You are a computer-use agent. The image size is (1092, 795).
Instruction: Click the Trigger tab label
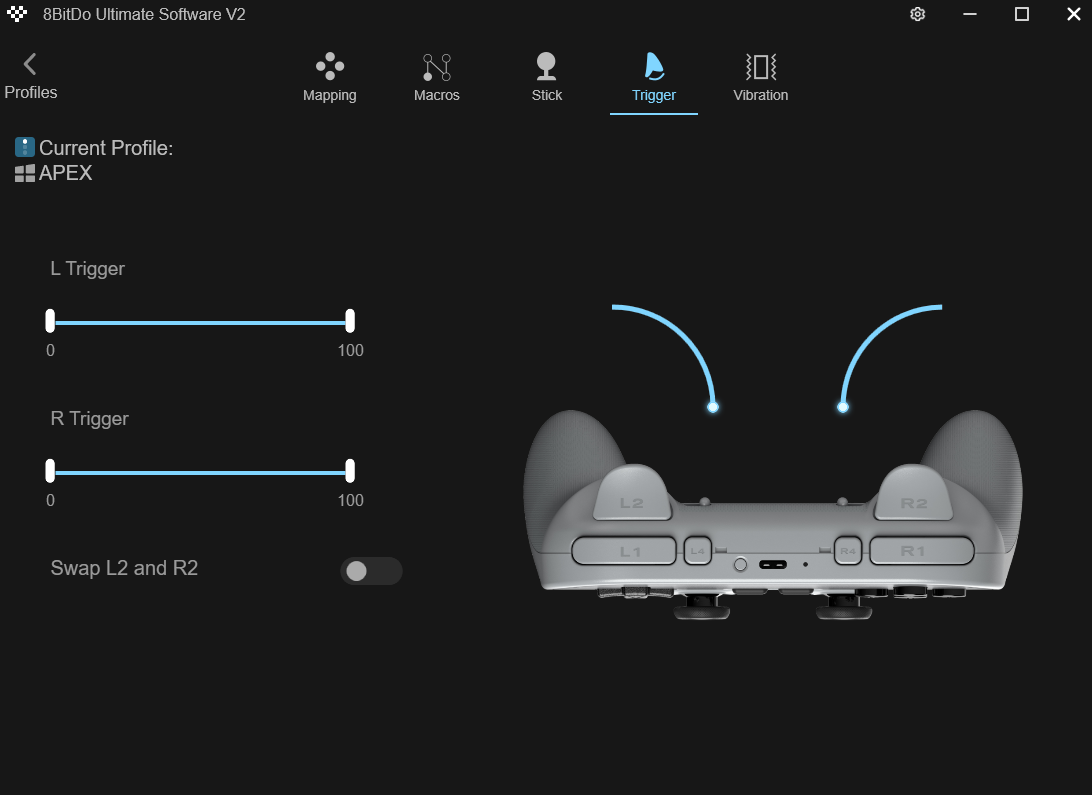coord(654,95)
